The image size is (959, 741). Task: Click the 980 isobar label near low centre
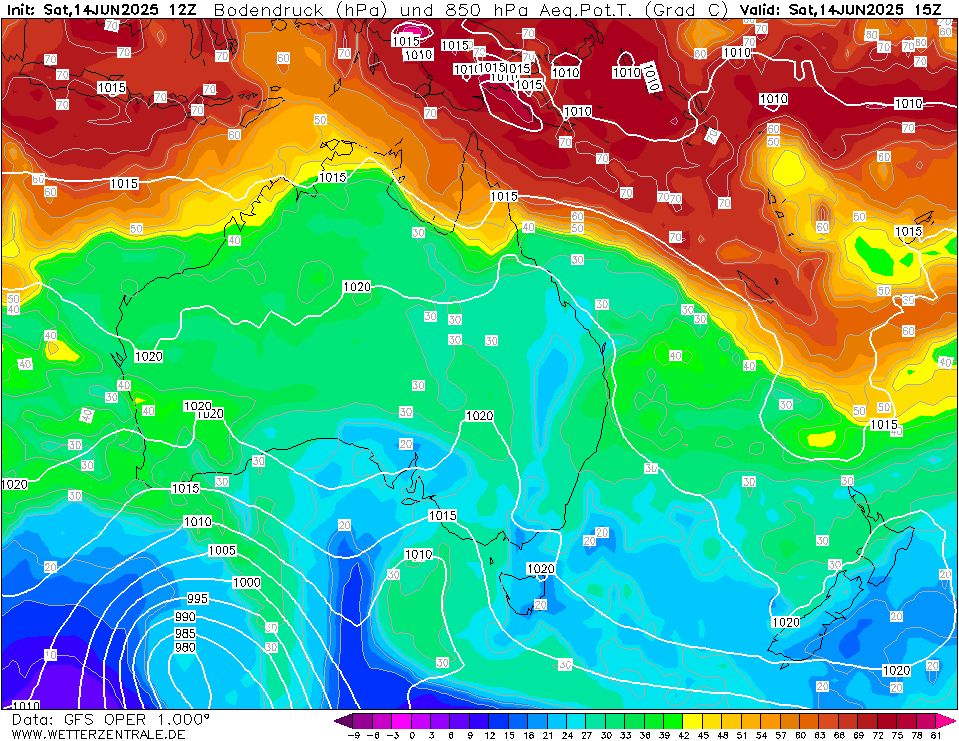[x=185, y=647]
